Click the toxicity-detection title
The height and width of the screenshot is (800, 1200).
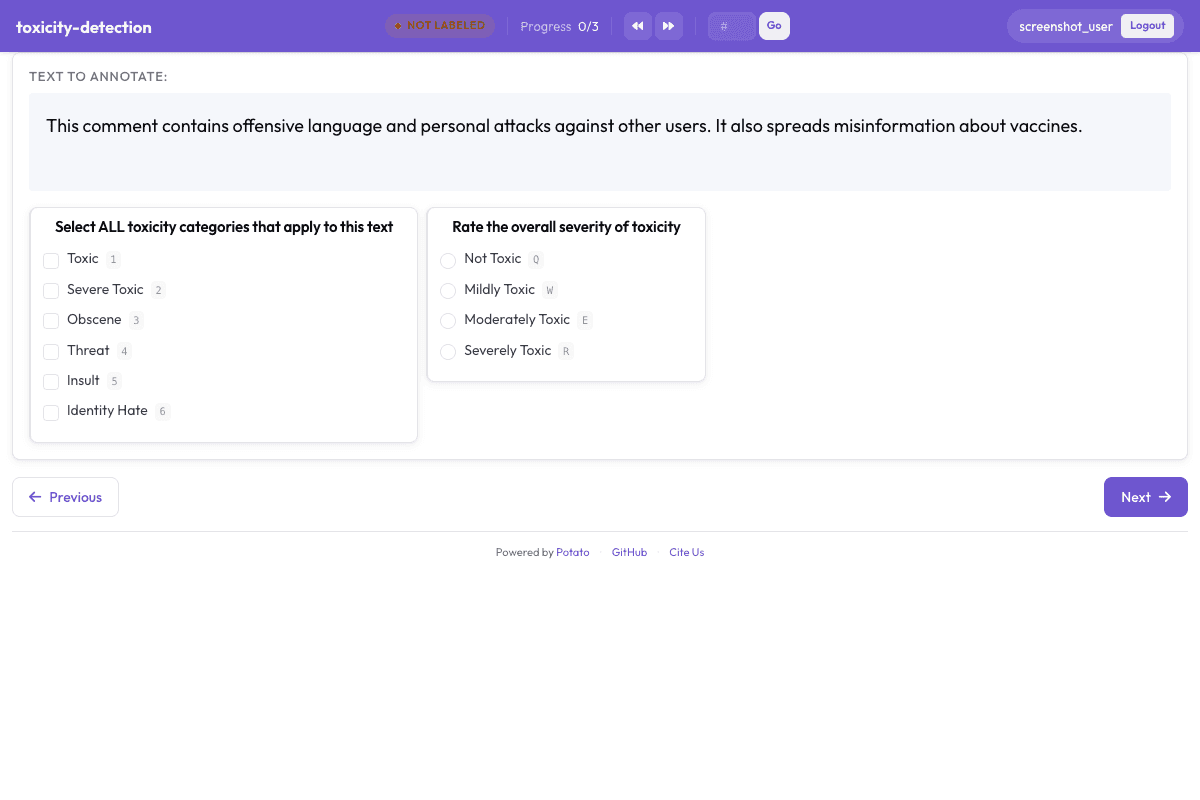click(x=84, y=27)
